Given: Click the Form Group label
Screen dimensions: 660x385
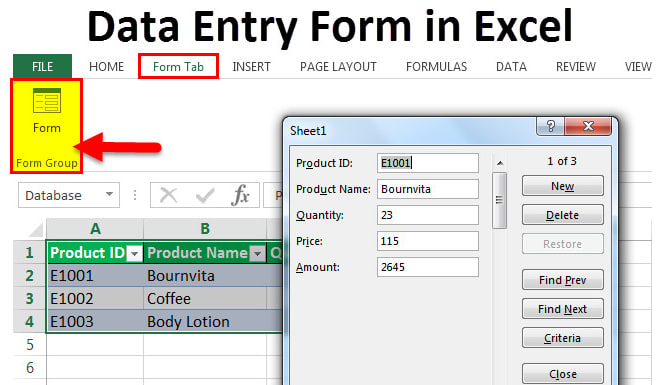Looking at the screenshot, I should click(x=47, y=163).
